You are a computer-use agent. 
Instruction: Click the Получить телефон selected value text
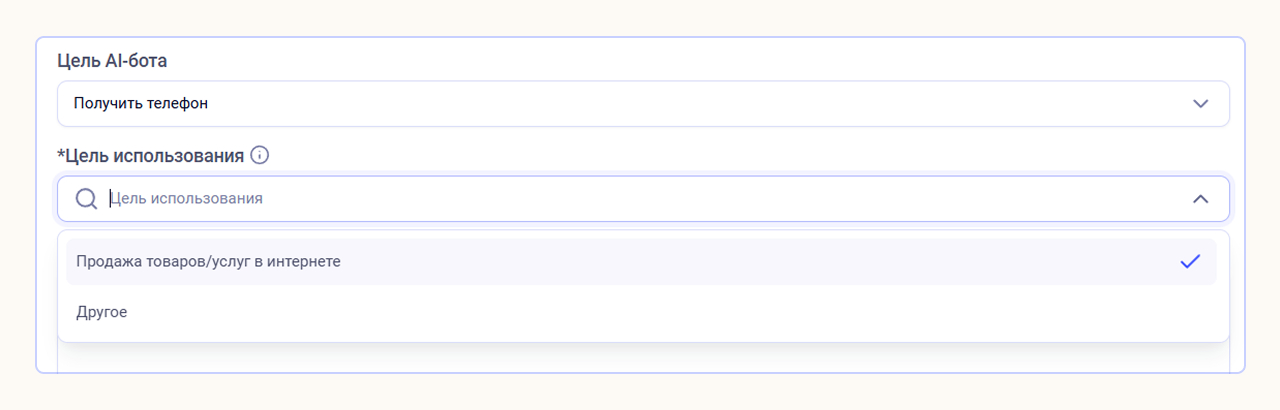coord(141,104)
